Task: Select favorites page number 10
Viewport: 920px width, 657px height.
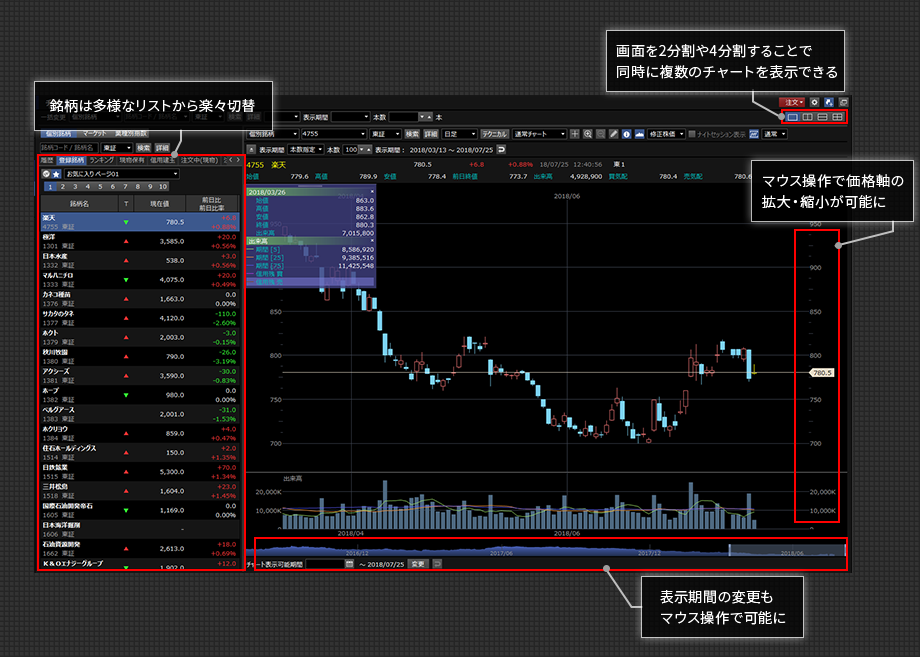Action: coord(163,187)
